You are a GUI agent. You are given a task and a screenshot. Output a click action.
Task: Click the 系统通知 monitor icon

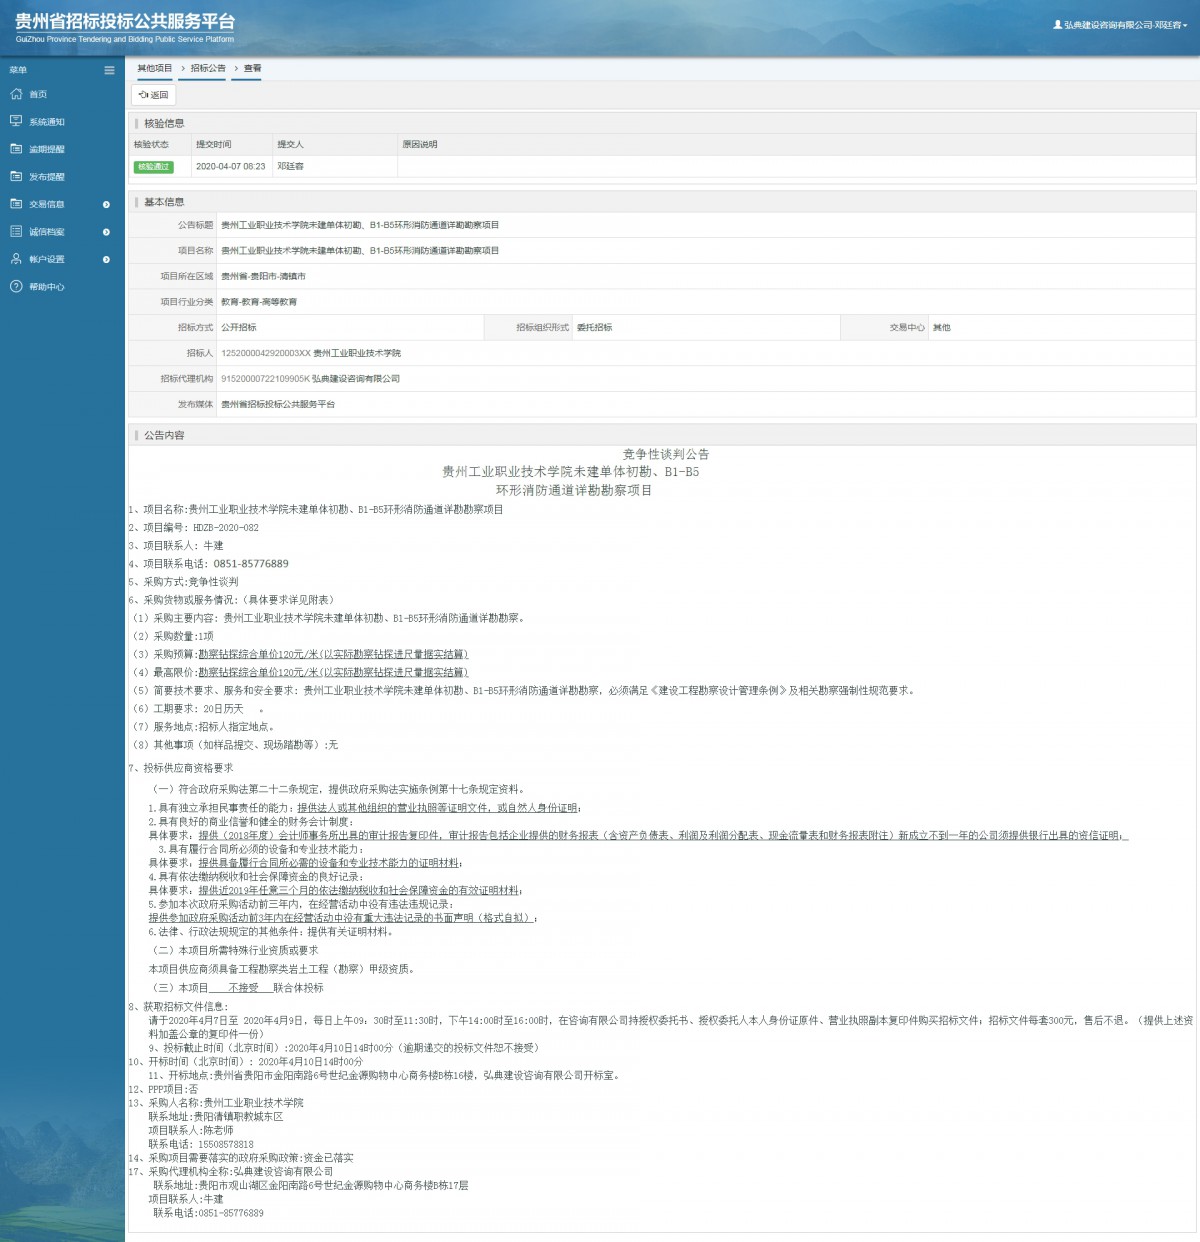[16, 121]
